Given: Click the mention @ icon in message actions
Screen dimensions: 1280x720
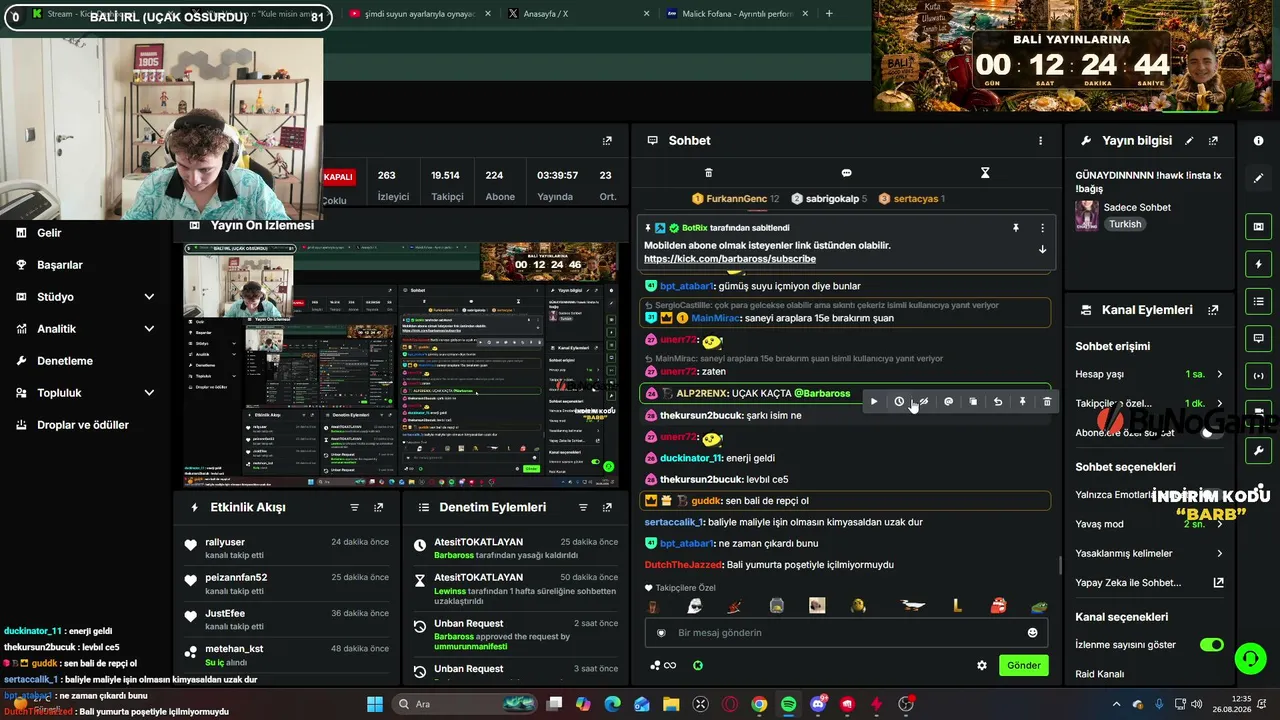Looking at the screenshot, I should [x=948, y=402].
